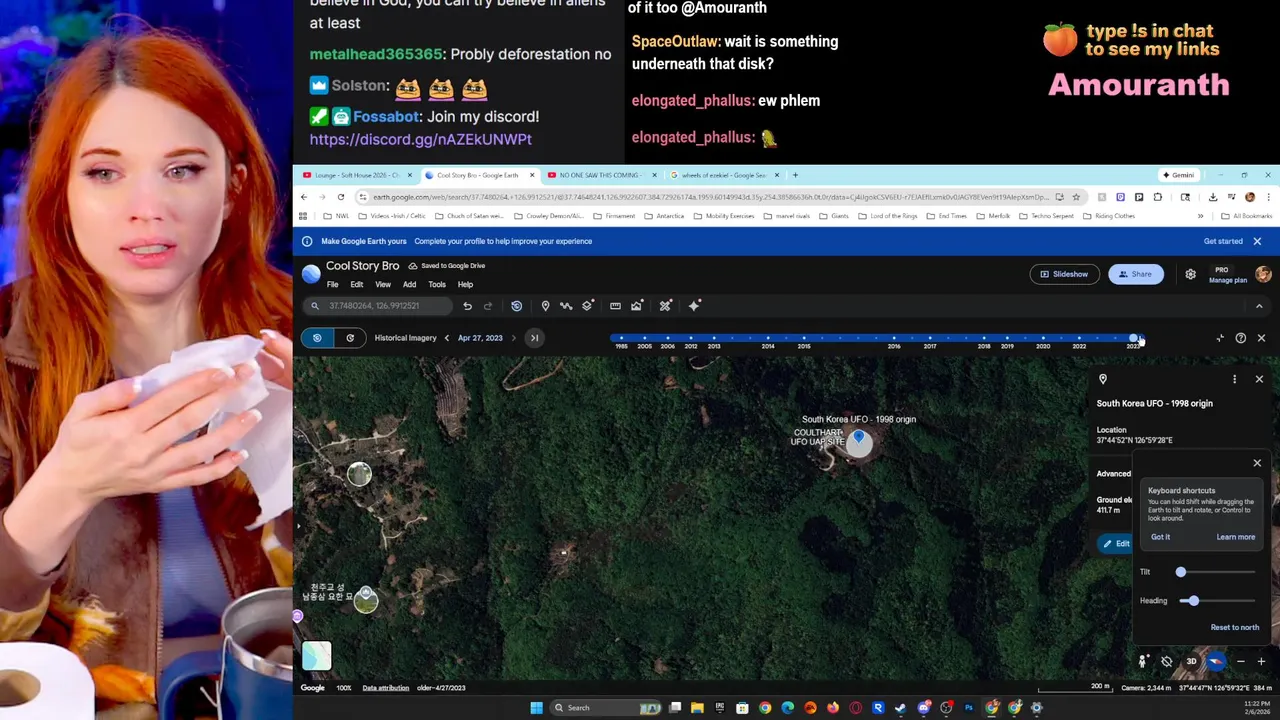Open the Edit menu

356,285
